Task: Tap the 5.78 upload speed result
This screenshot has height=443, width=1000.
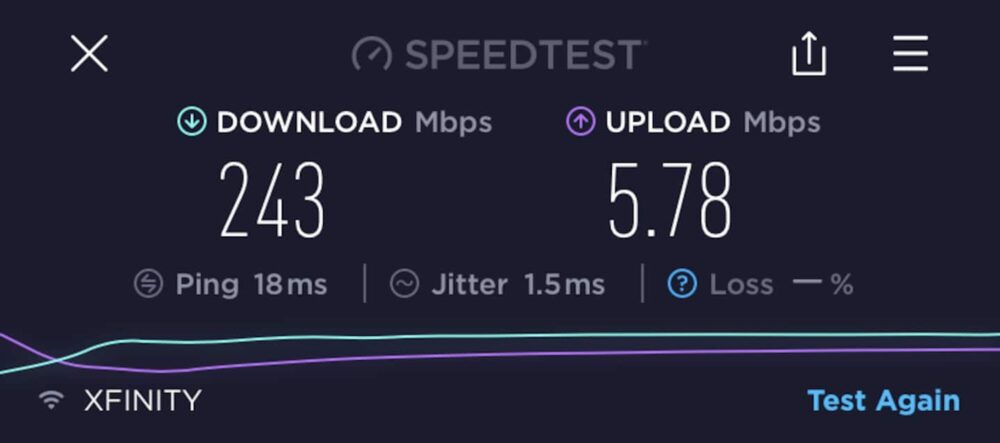Action: coord(670,200)
